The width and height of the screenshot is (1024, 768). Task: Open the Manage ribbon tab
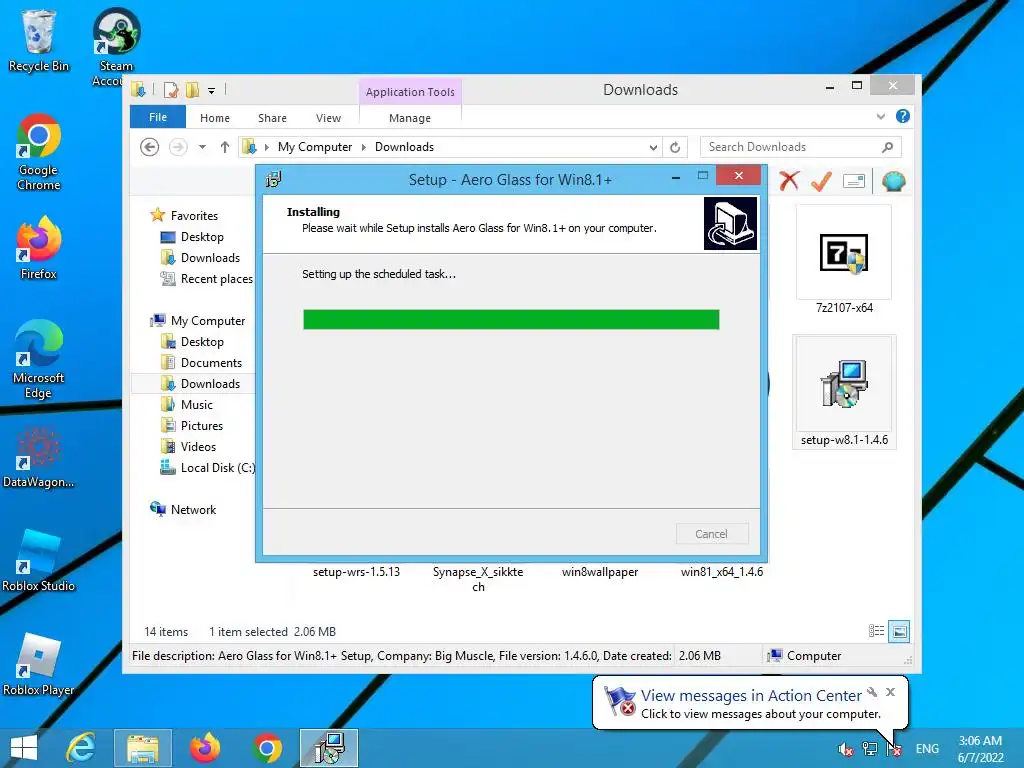pyautogui.click(x=410, y=118)
